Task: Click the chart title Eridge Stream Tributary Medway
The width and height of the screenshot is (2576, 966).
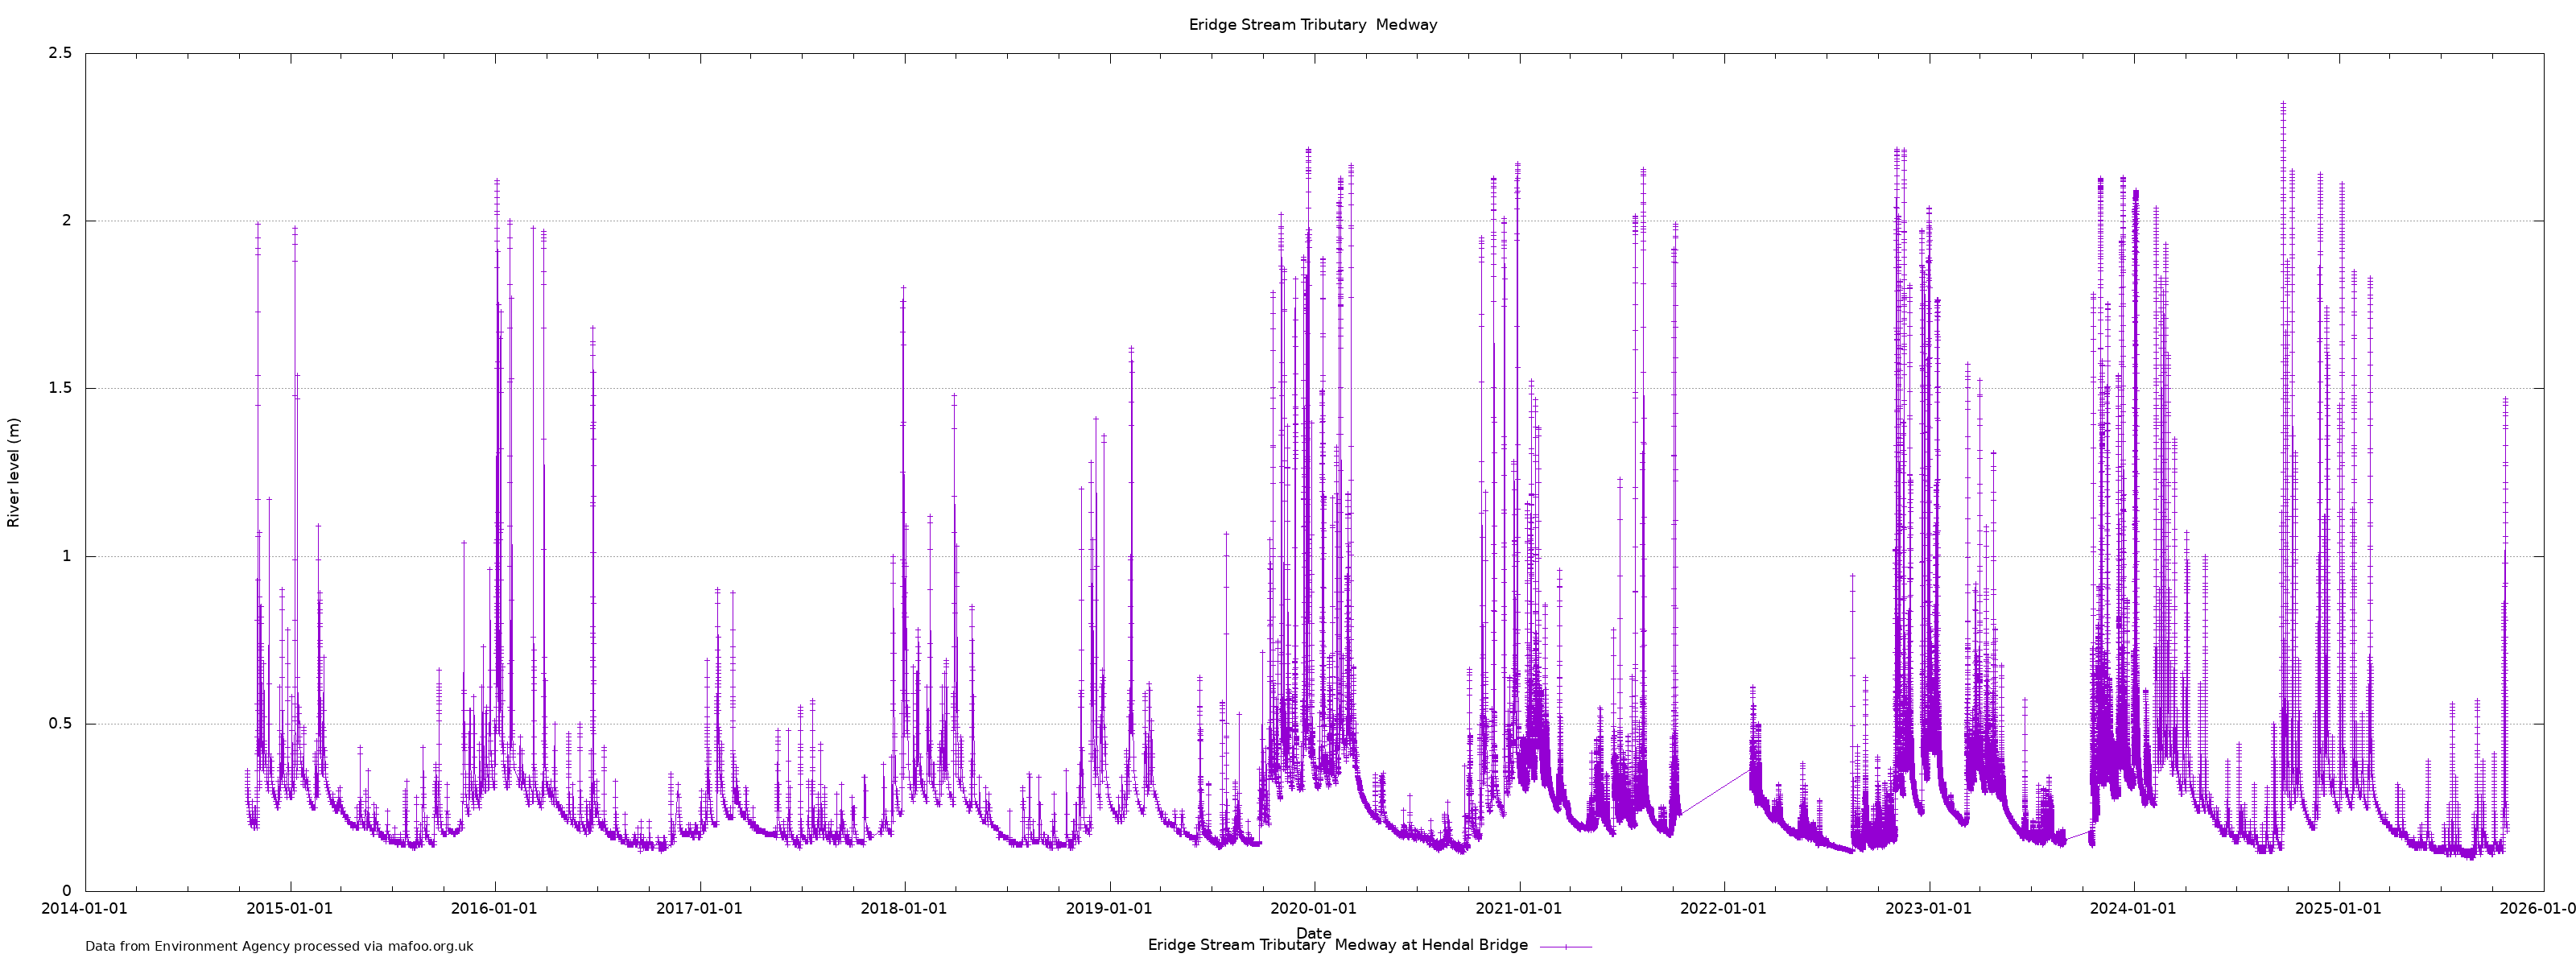Action: pyautogui.click(x=1312, y=25)
